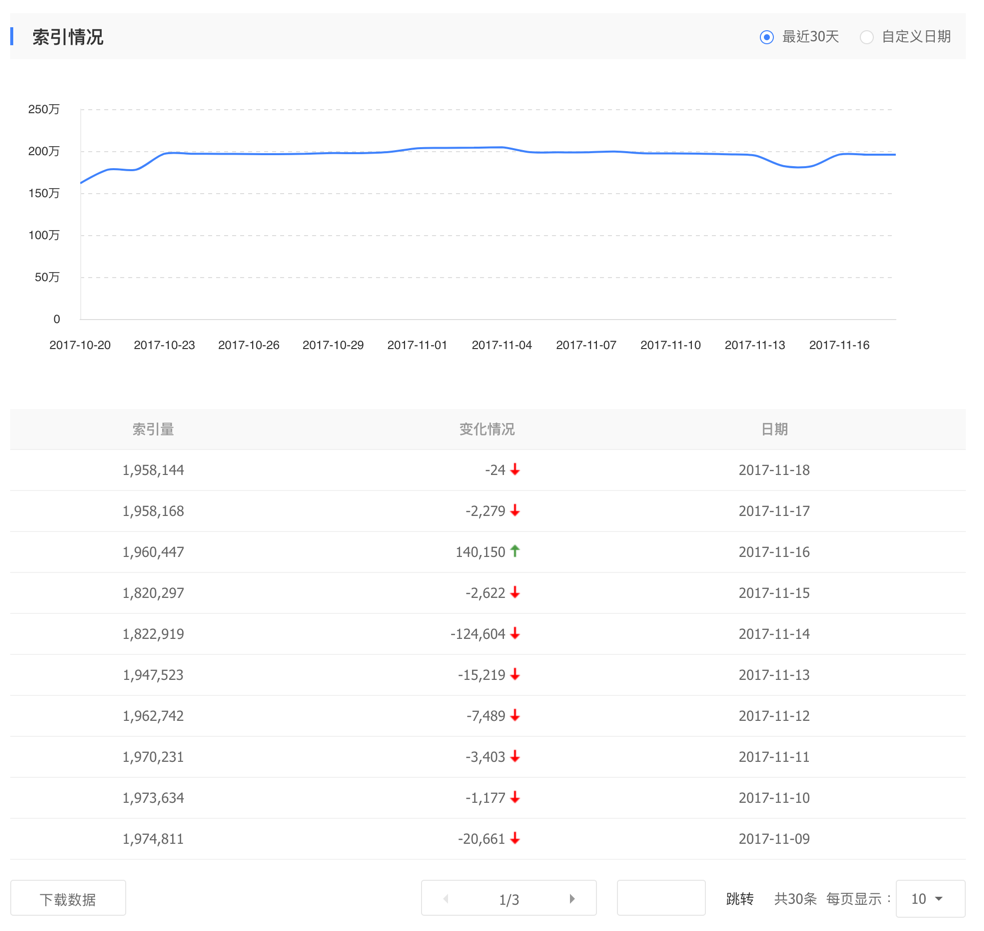Click the 1,960,447 index value row
Viewport: 984px width, 931px height.
(x=153, y=552)
